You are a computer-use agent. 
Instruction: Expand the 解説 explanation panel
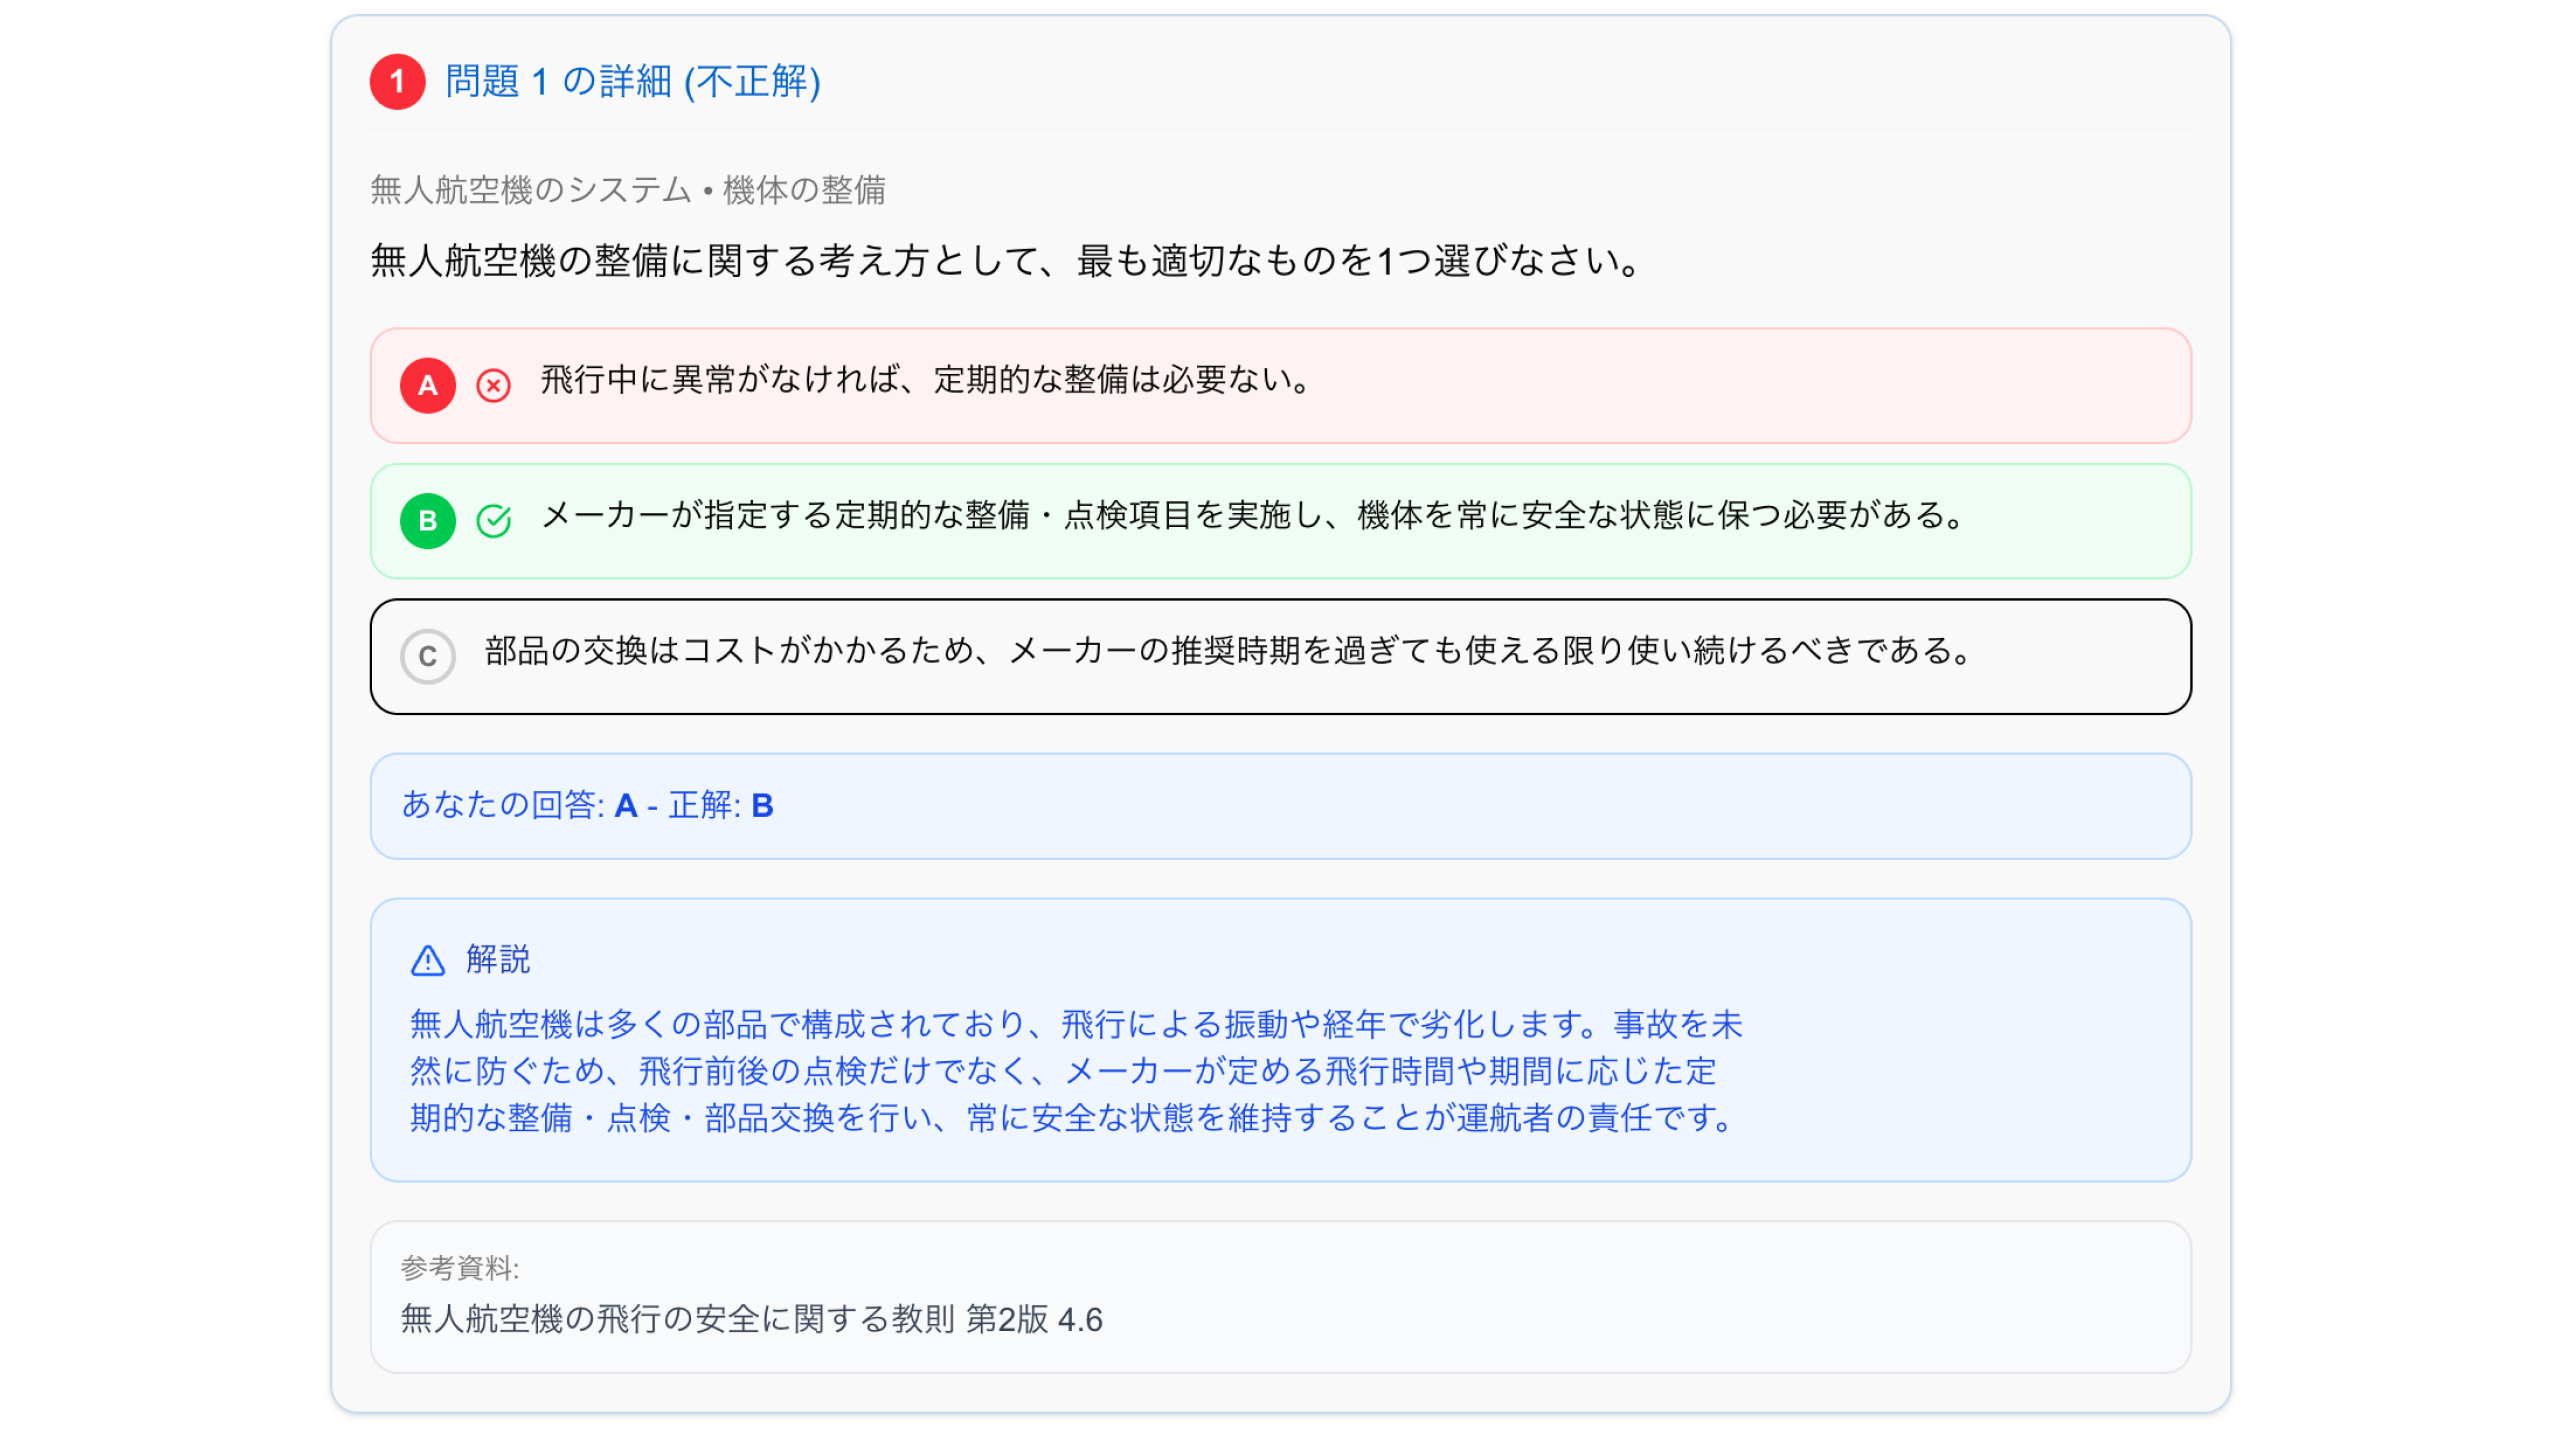click(x=497, y=960)
